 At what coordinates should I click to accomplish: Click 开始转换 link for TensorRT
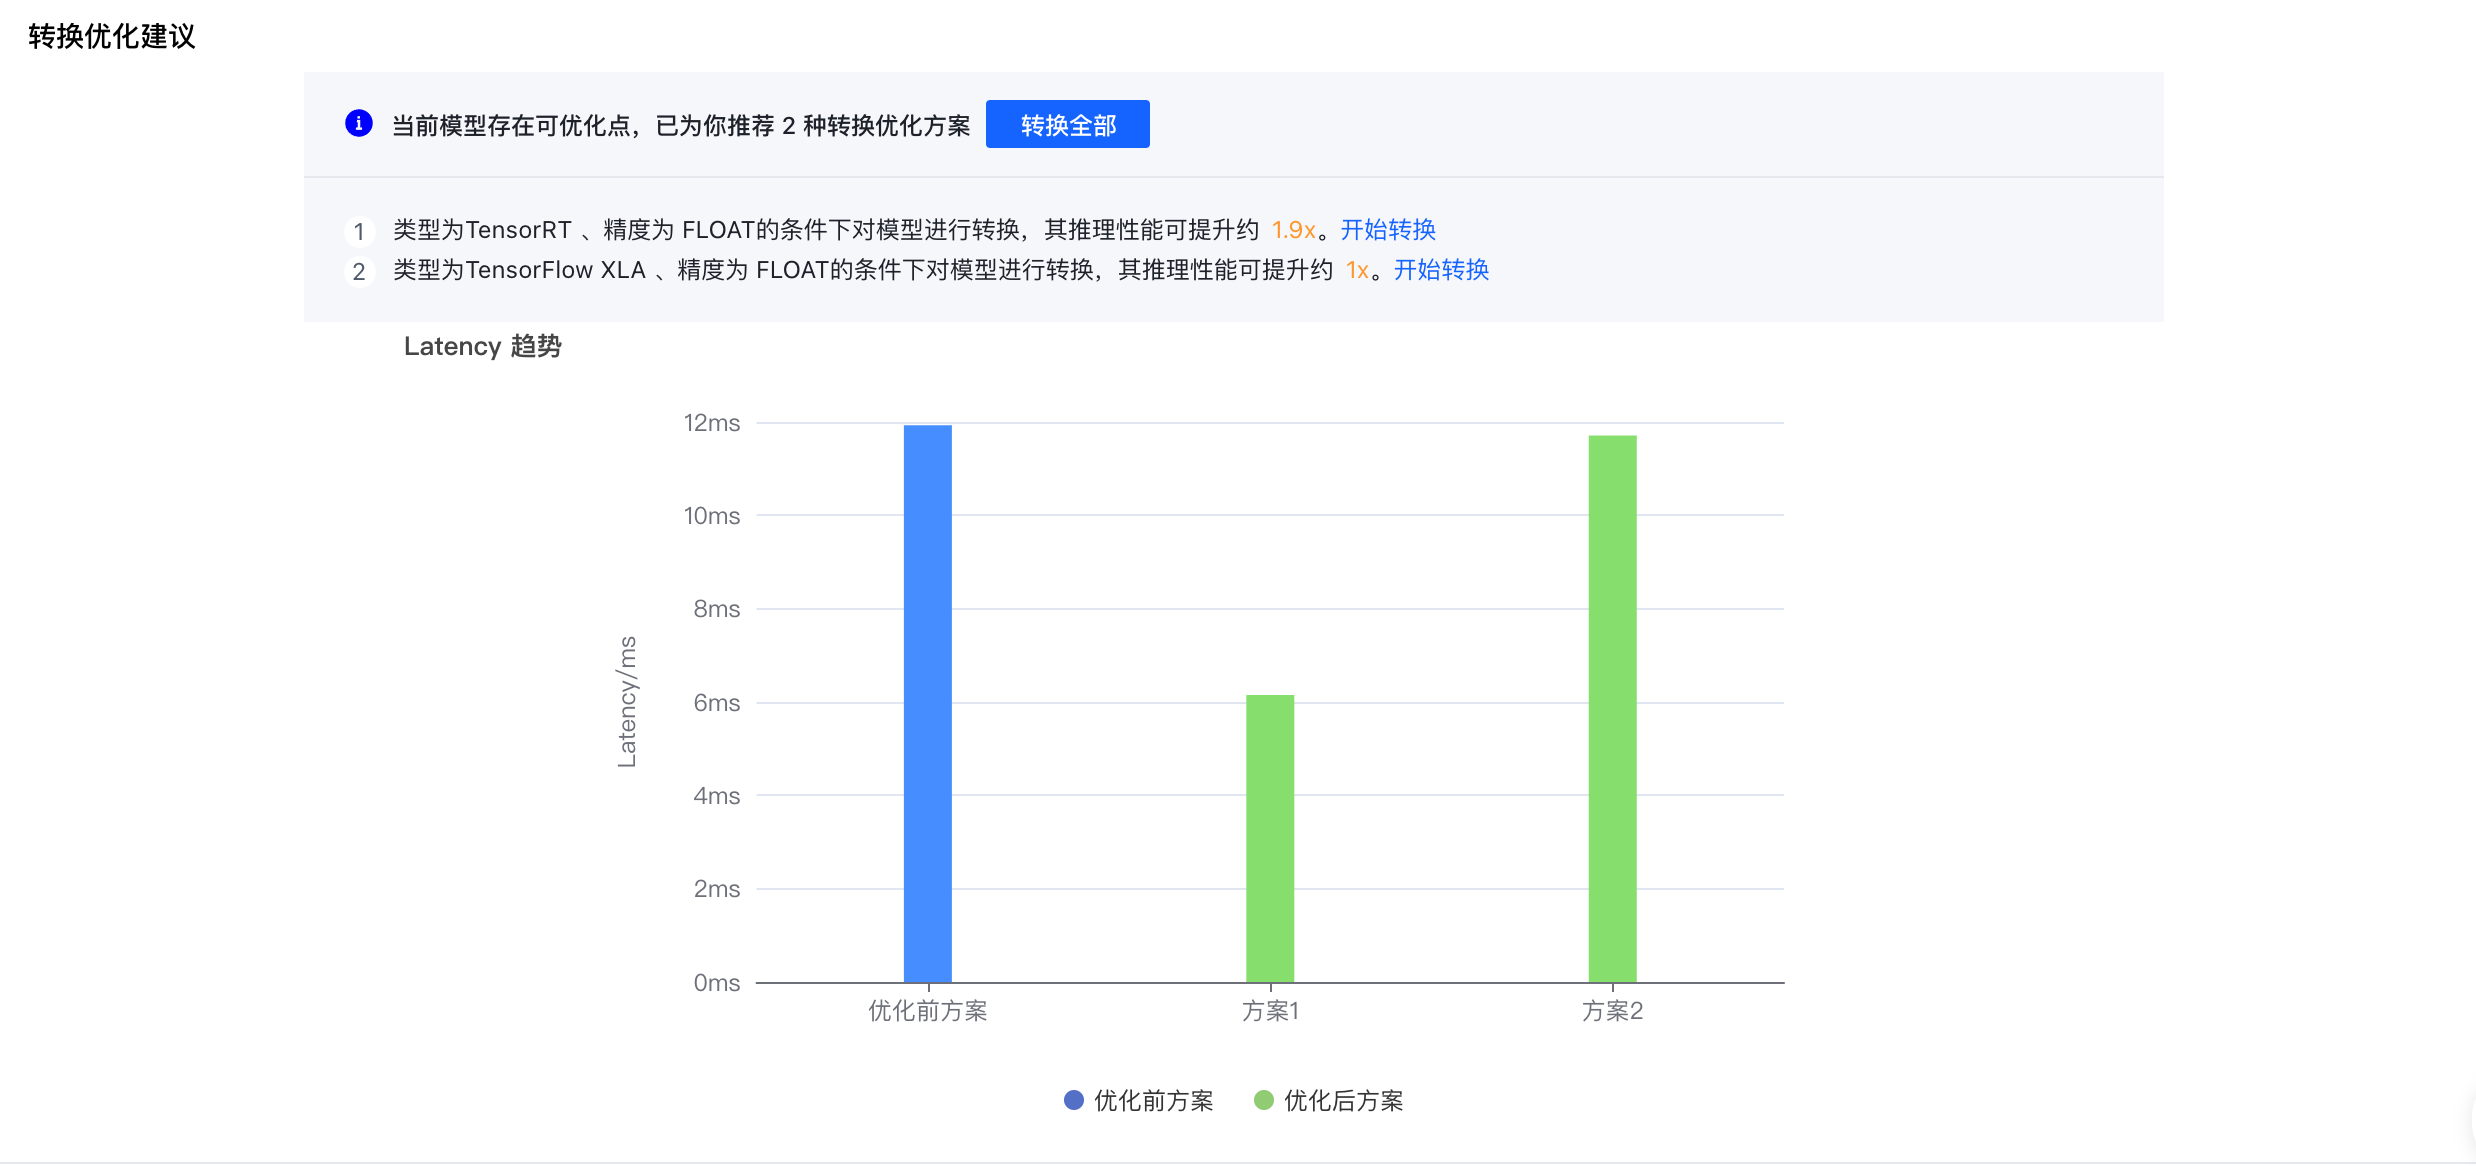coord(1388,230)
